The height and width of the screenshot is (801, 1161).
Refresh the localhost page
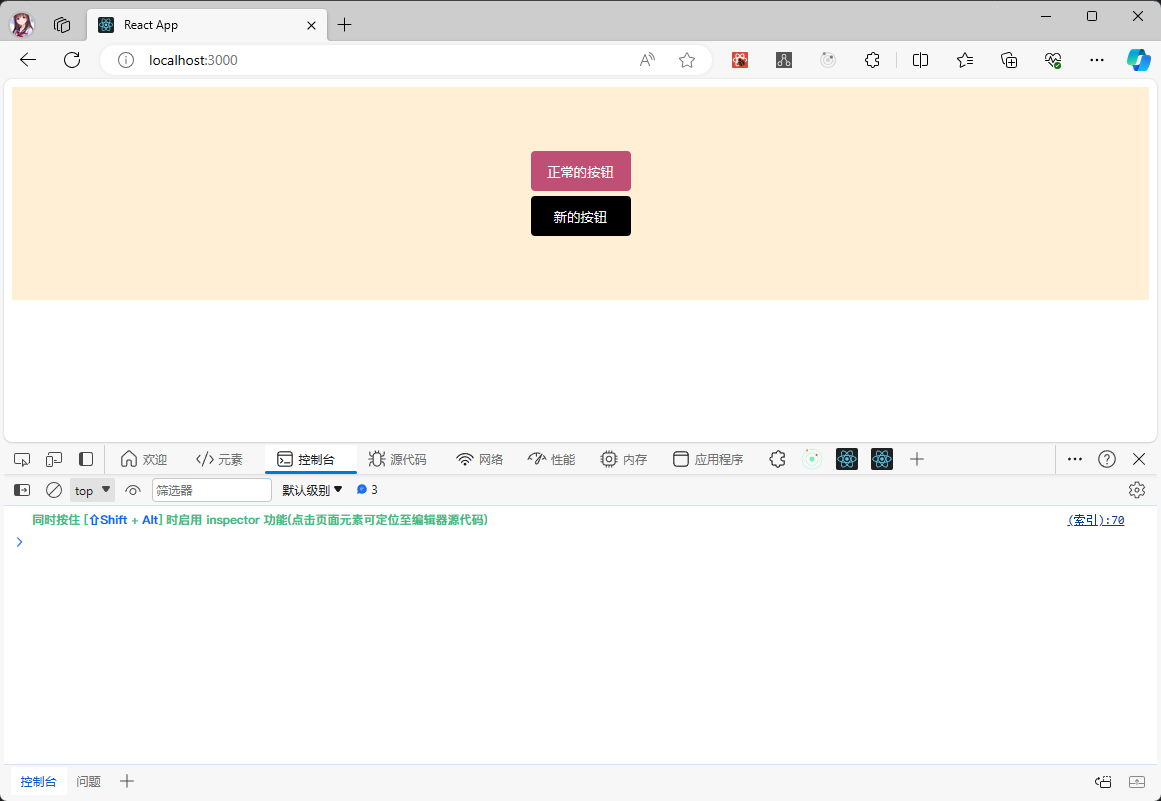[72, 60]
